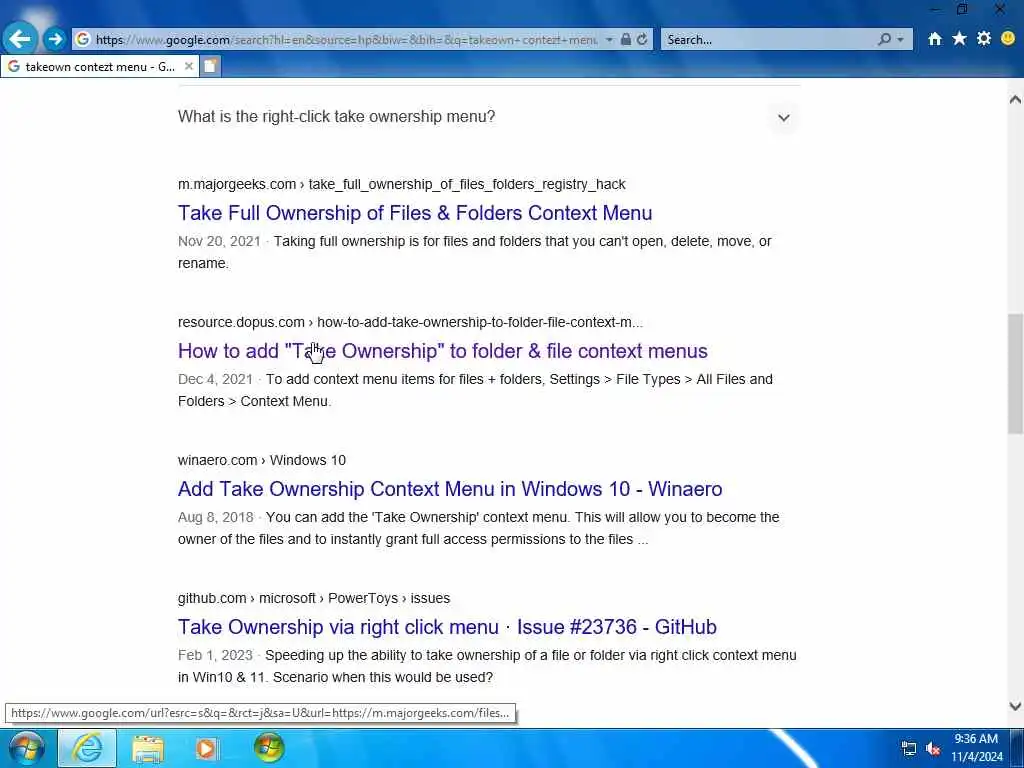This screenshot has height=768, width=1024.
Task: Go forward with the Forward arrow button
Action: (x=55, y=39)
